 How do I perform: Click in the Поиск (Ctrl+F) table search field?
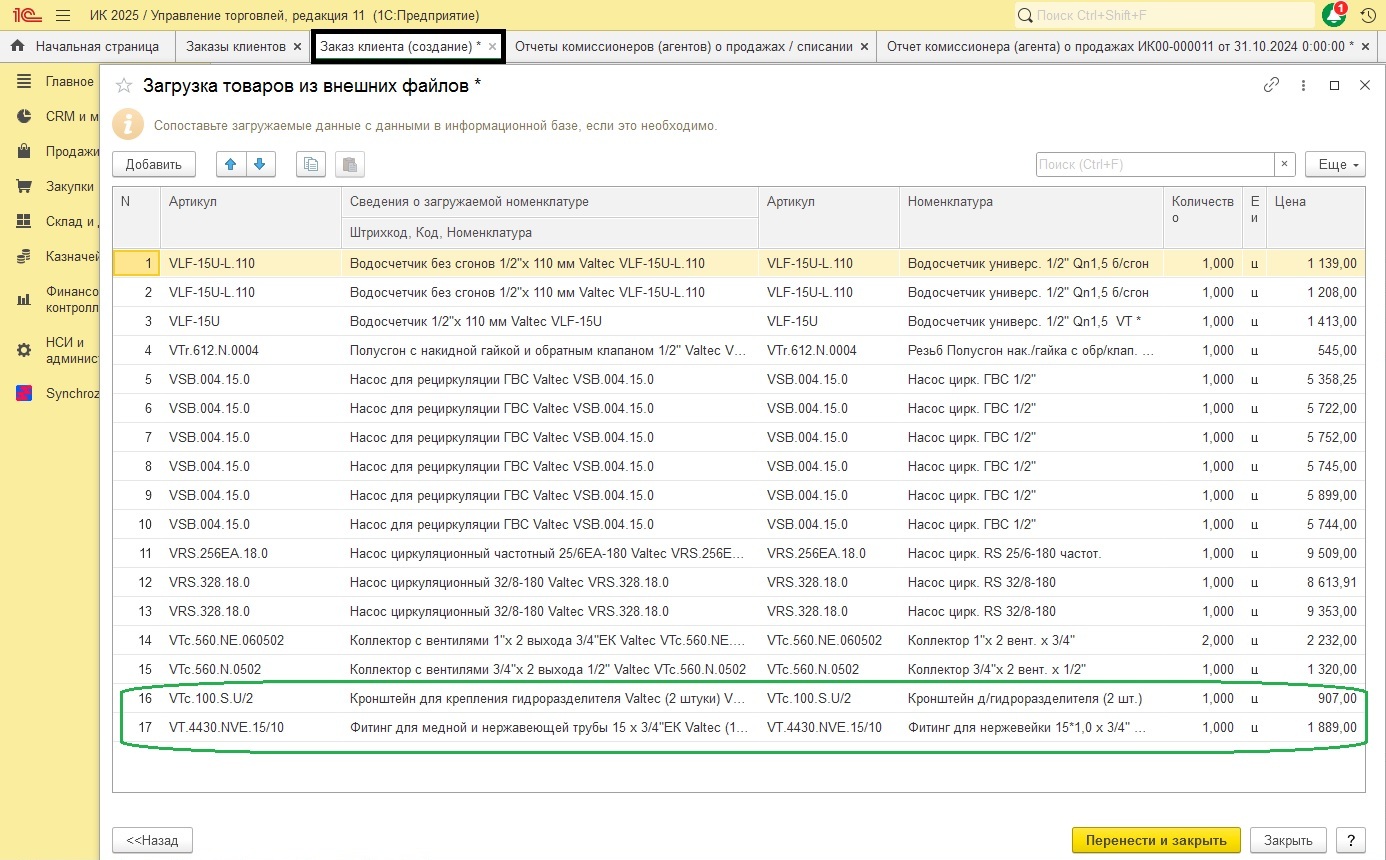click(x=1154, y=165)
